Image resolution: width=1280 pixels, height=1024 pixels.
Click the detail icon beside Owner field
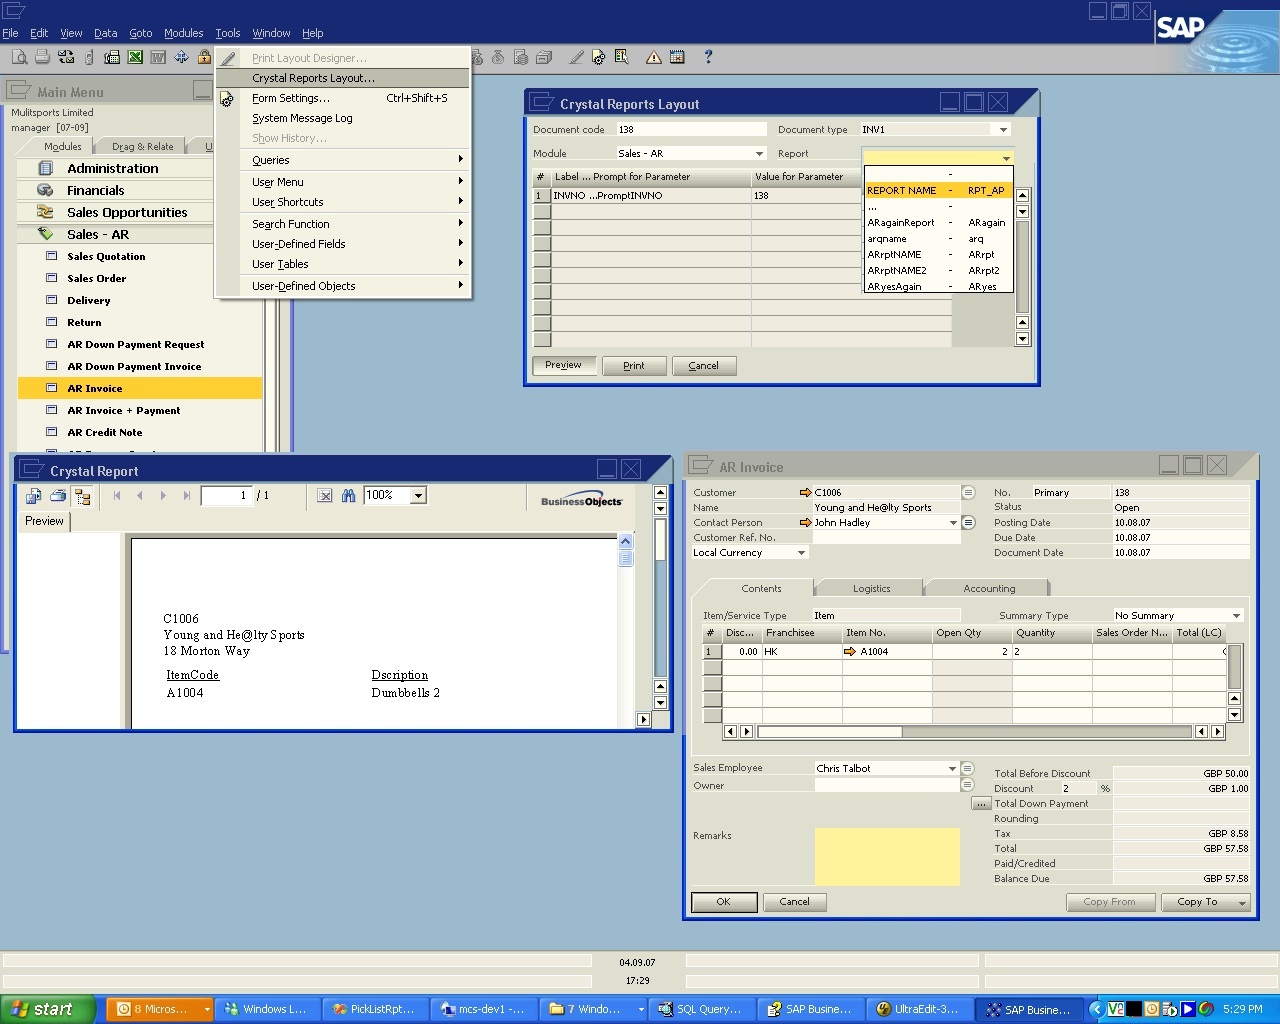[x=967, y=785]
